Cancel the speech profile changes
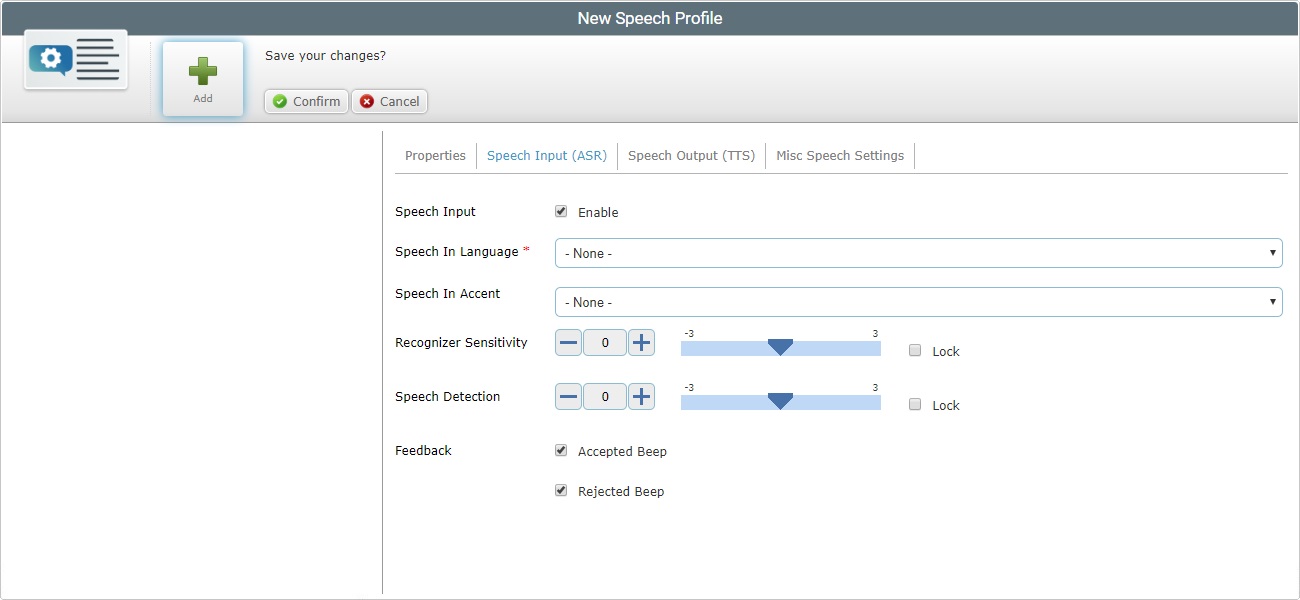 pos(389,101)
